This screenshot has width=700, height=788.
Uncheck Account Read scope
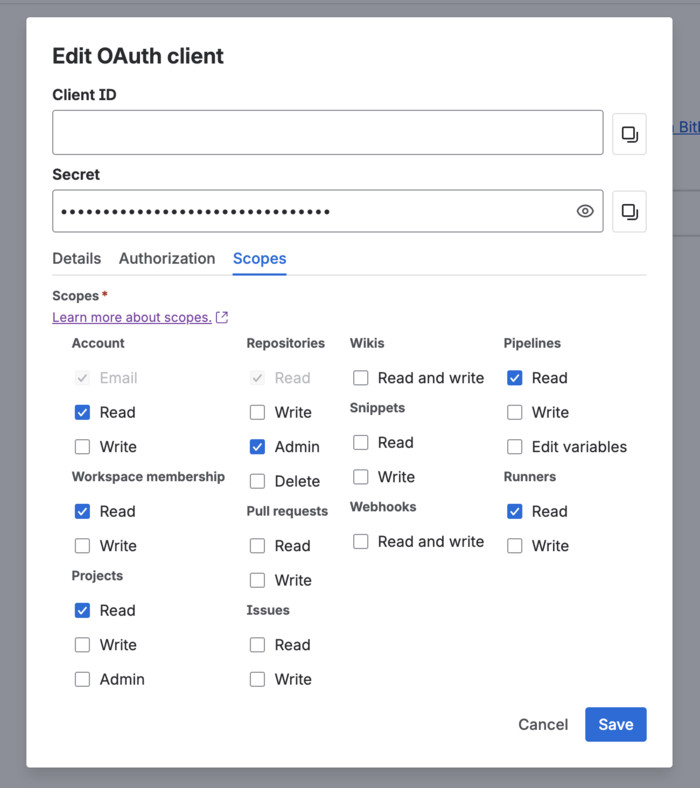pos(82,412)
